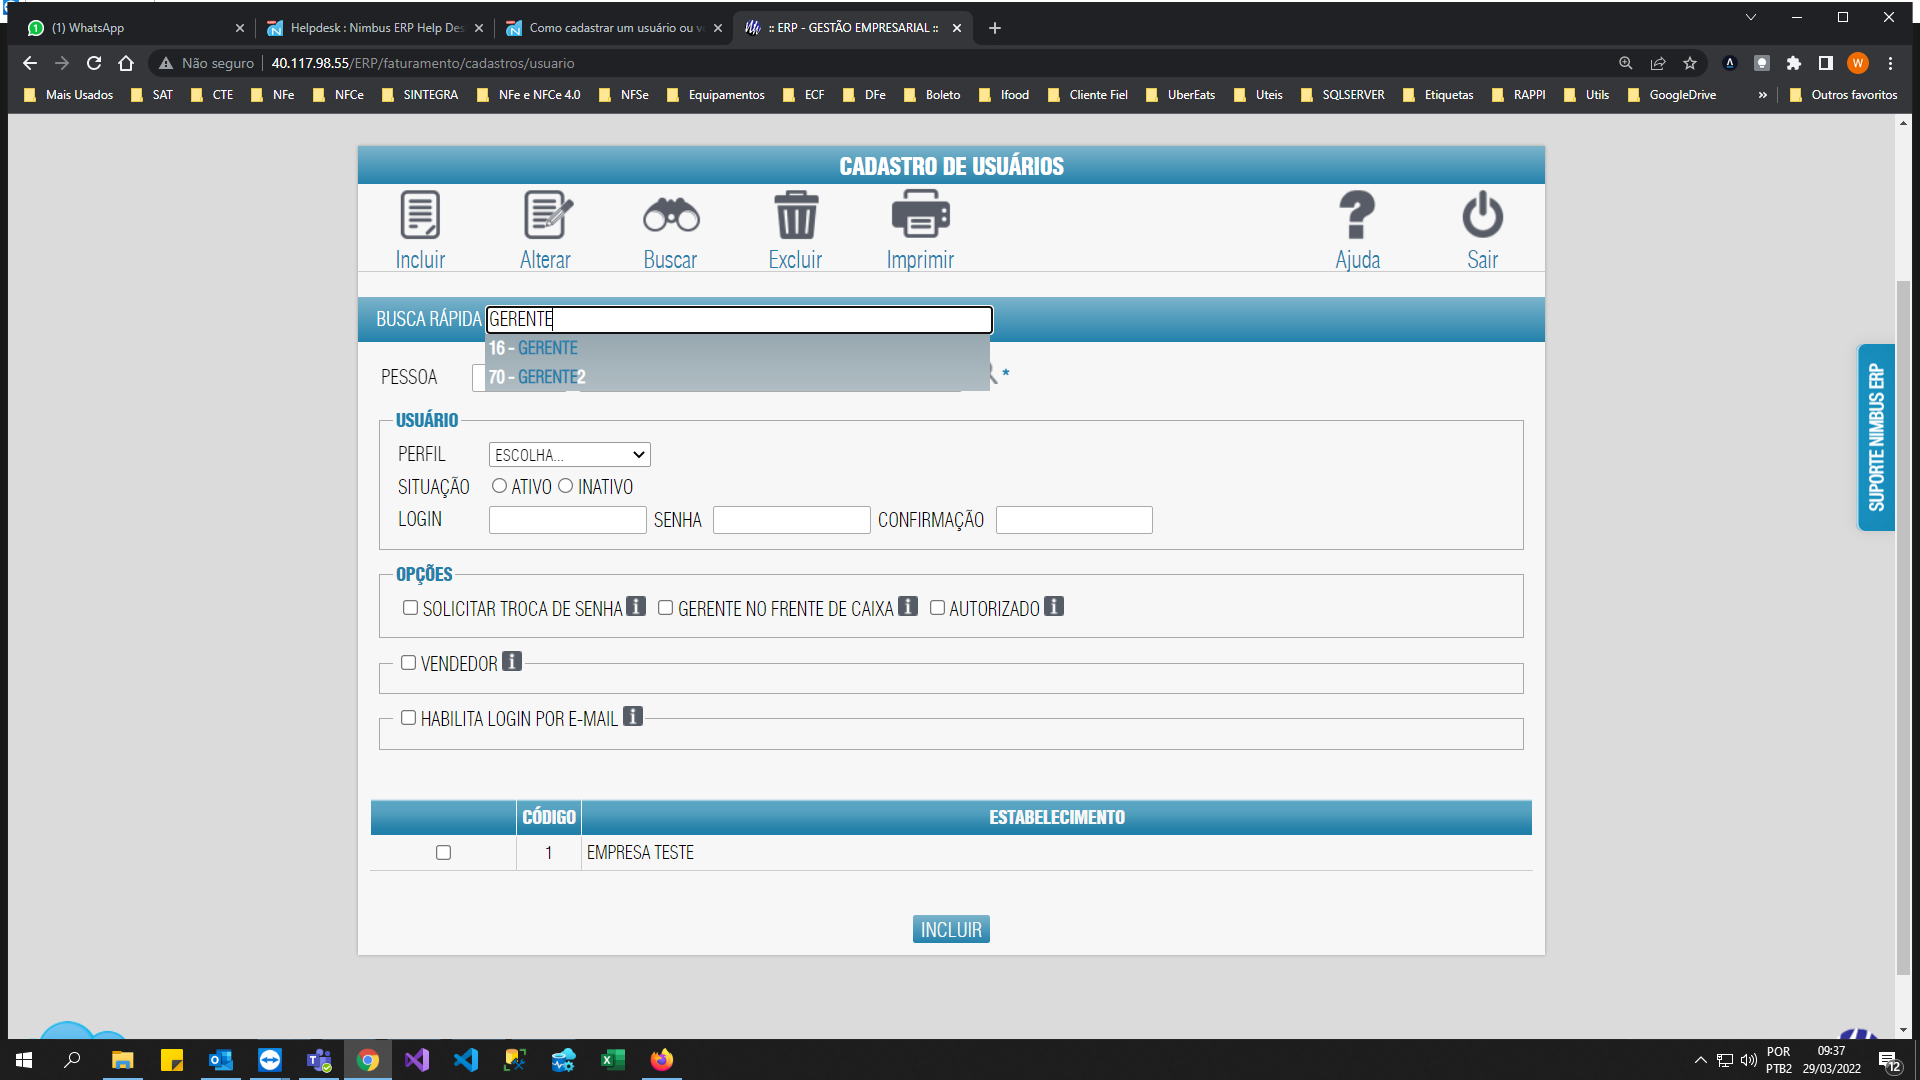1920x1080 pixels.
Task: Open the Ajuda question mark icon
Action: point(1357,215)
